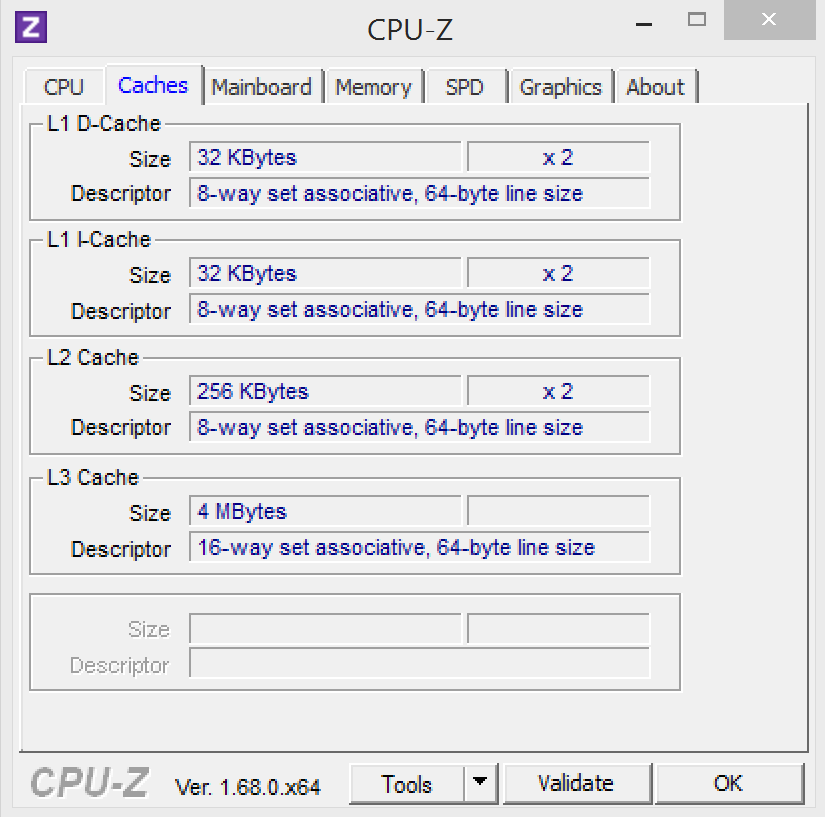Confirm with the OK button
The width and height of the screenshot is (825, 817).
tap(728, 783)
